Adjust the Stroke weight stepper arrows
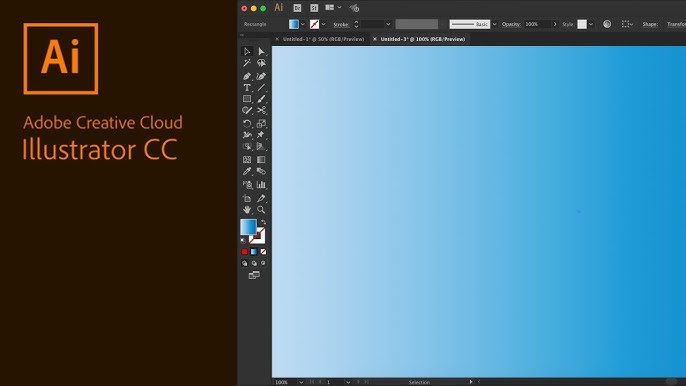 356,24
